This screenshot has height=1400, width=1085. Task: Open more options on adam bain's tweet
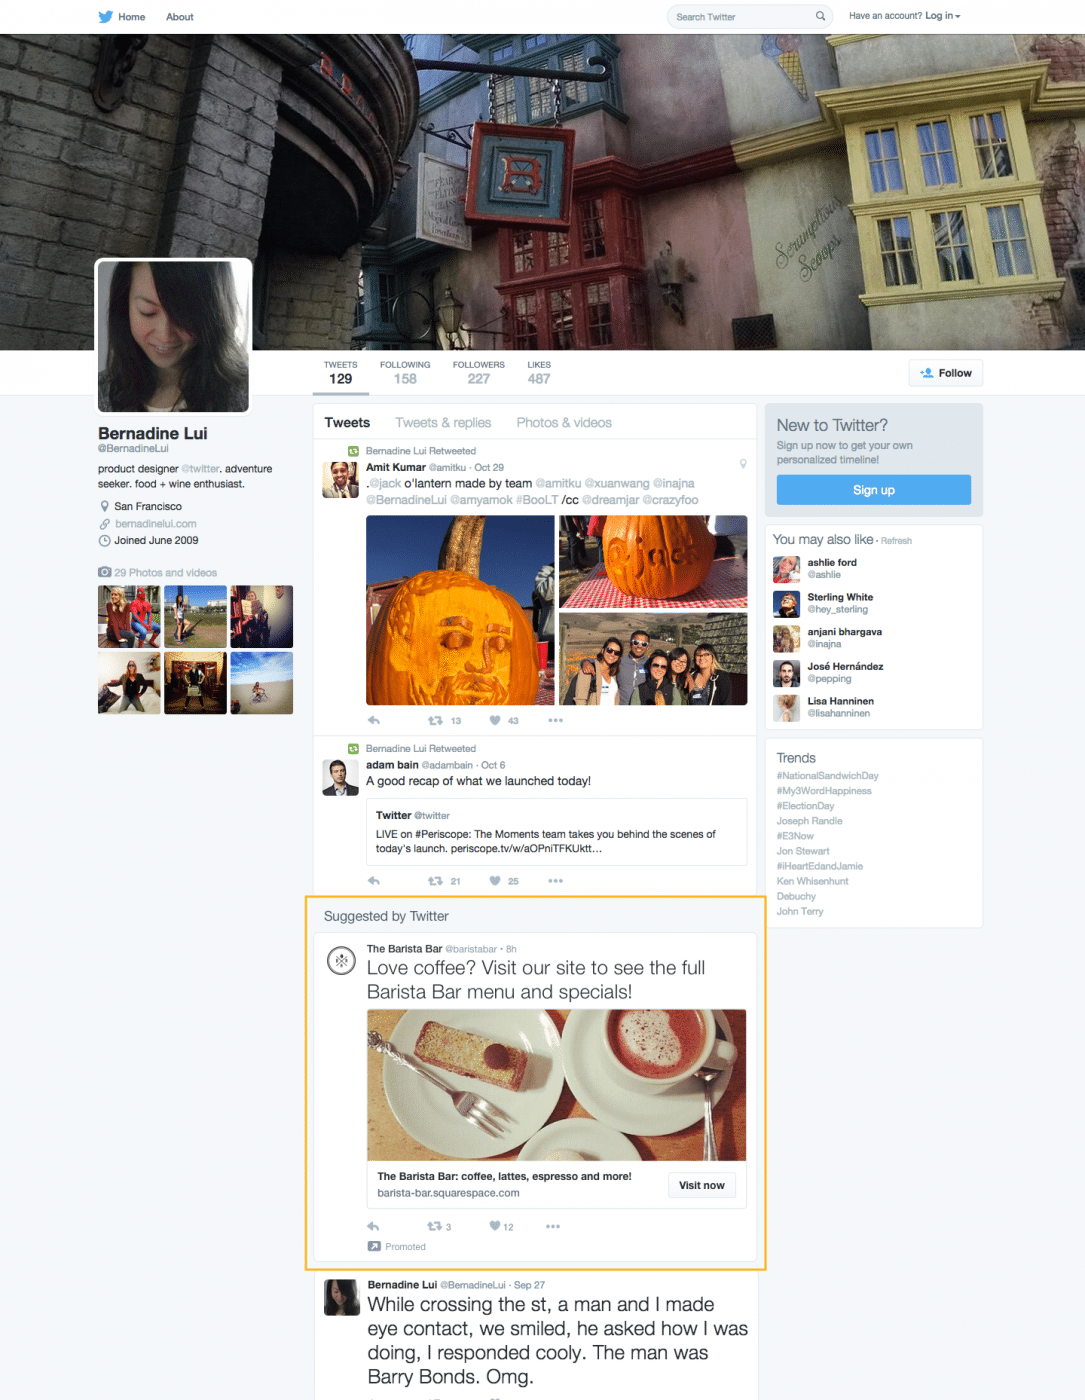pos(556,881)
